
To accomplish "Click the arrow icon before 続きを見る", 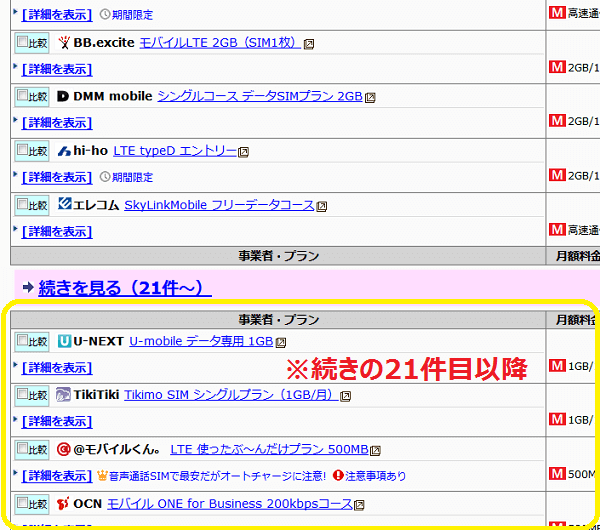I will [28, 287].
